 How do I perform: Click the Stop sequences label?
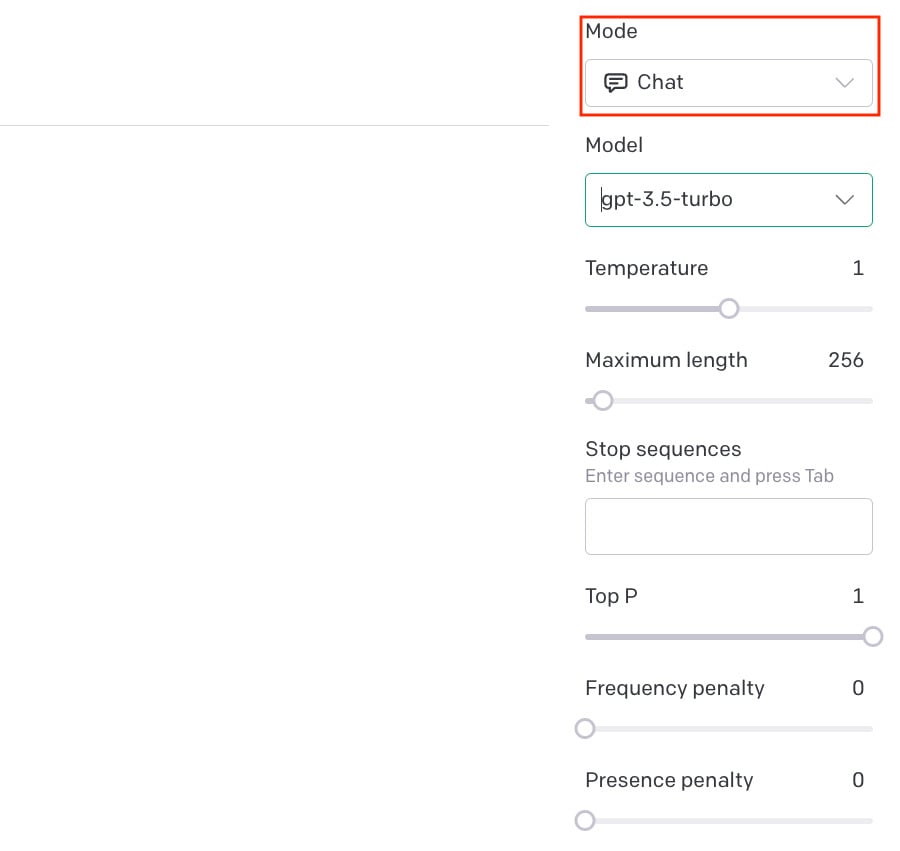tap(663, 449)
